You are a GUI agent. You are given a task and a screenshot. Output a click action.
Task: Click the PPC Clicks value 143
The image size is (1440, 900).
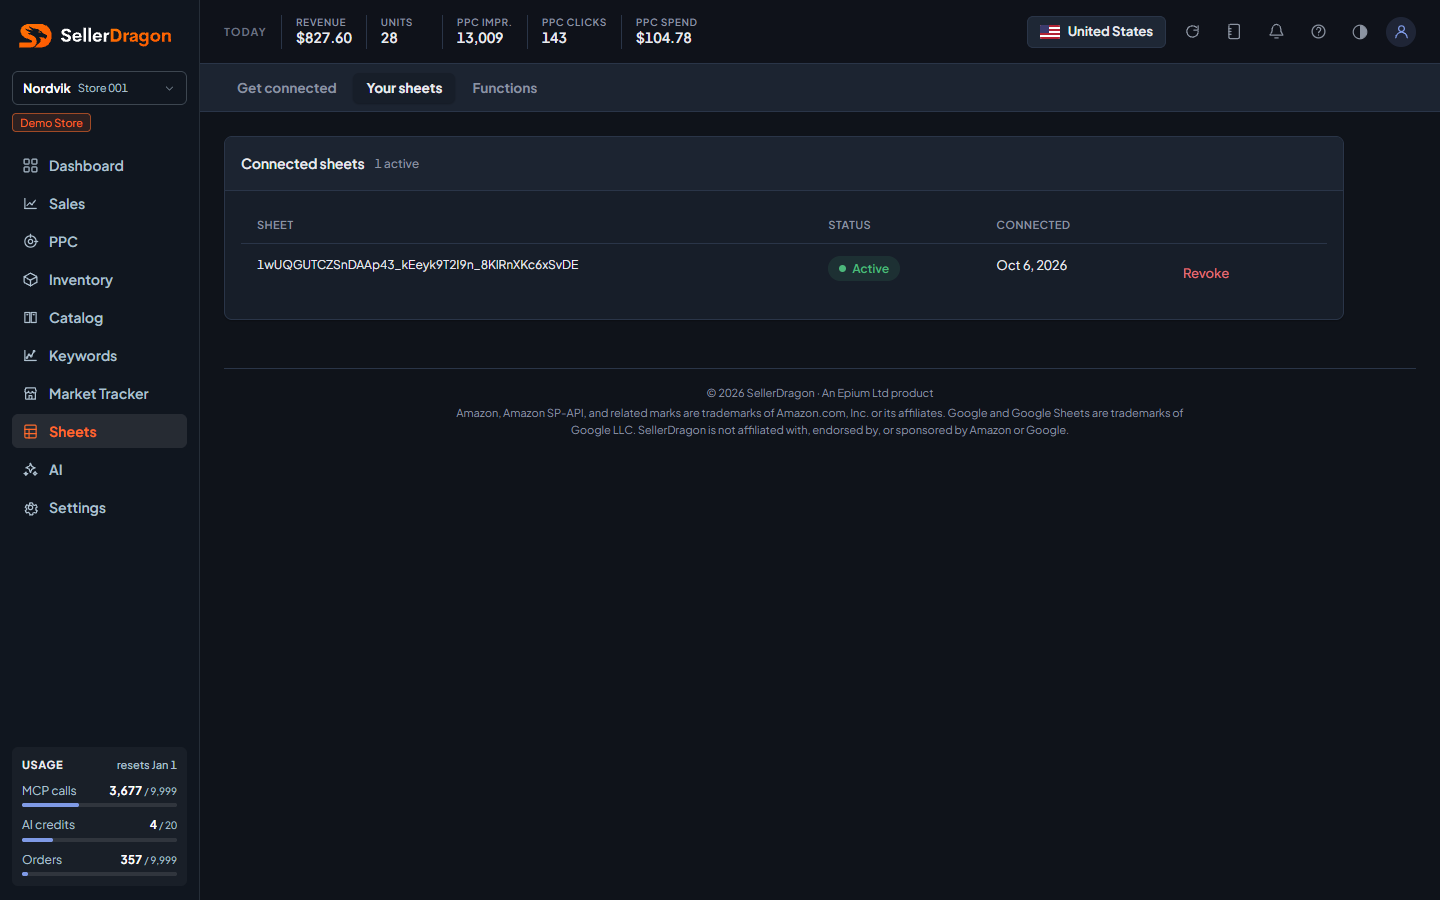(x=554, y=38)
